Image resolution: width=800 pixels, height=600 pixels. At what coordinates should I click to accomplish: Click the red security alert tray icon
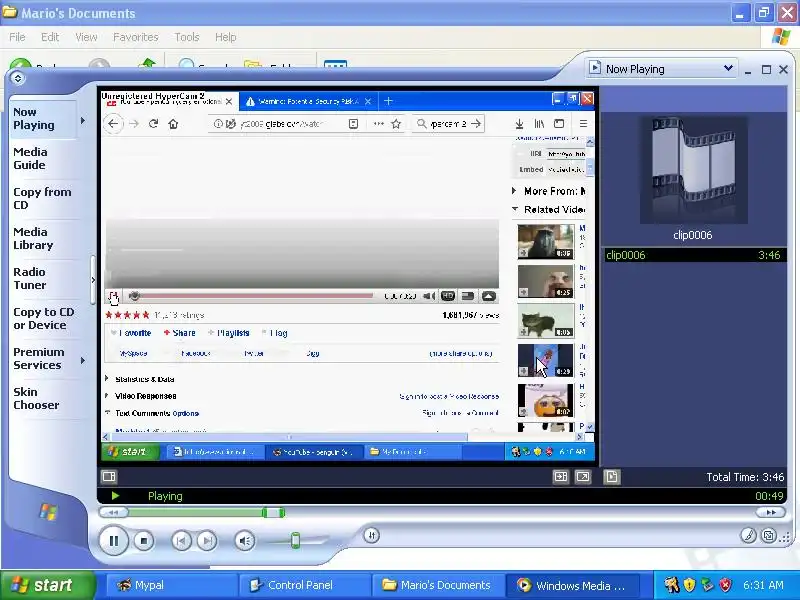(x=725, y=585)
